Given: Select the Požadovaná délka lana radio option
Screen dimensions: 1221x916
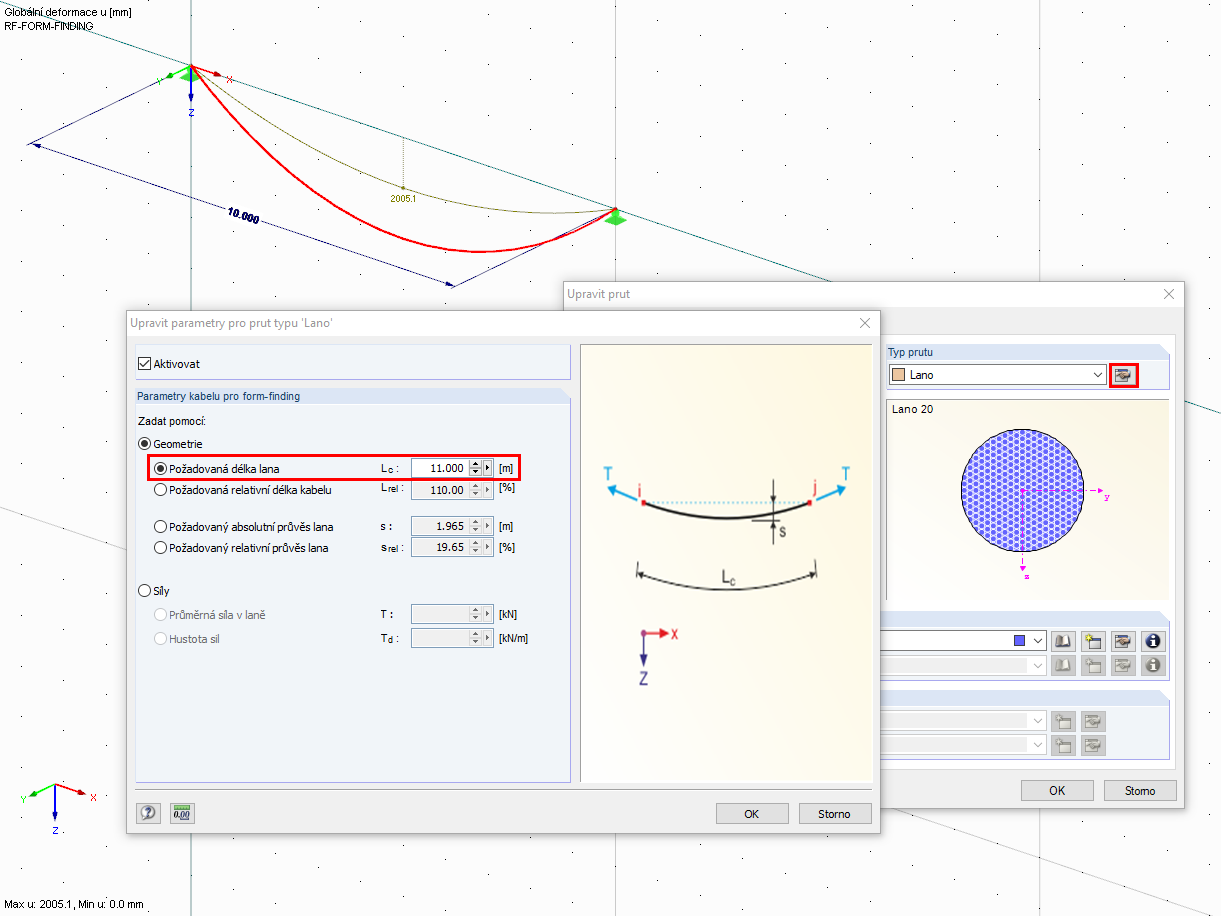Looking at the screenshot, I should 160,468.
